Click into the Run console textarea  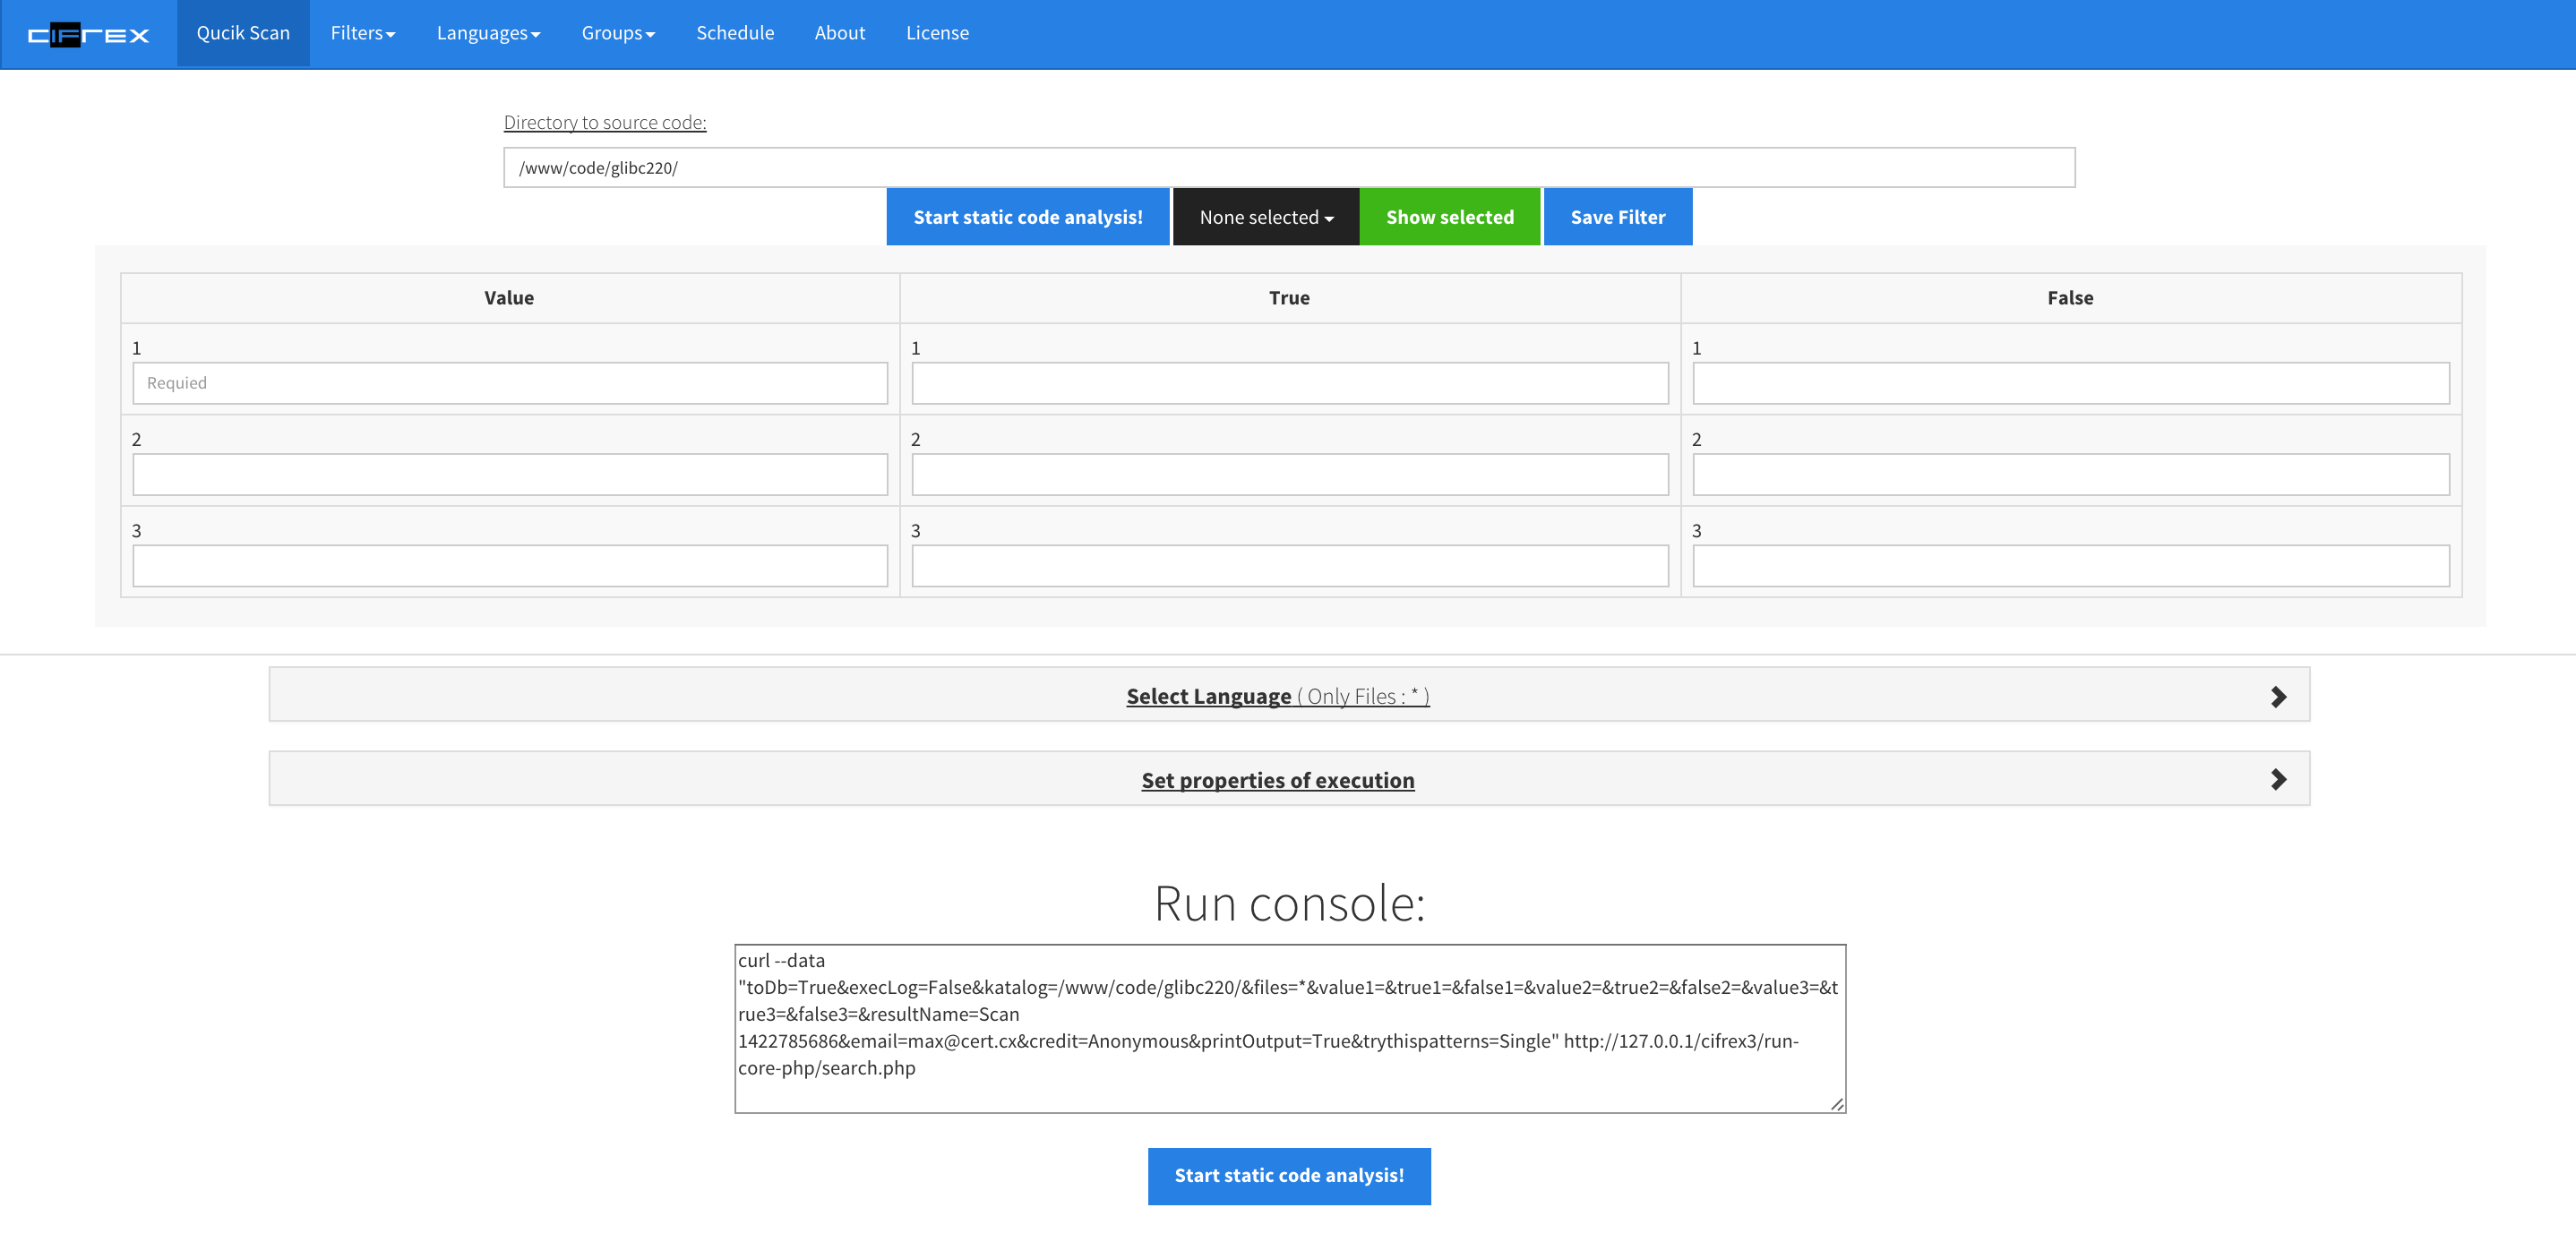pyautogui.click(x=1289, y=1028)
